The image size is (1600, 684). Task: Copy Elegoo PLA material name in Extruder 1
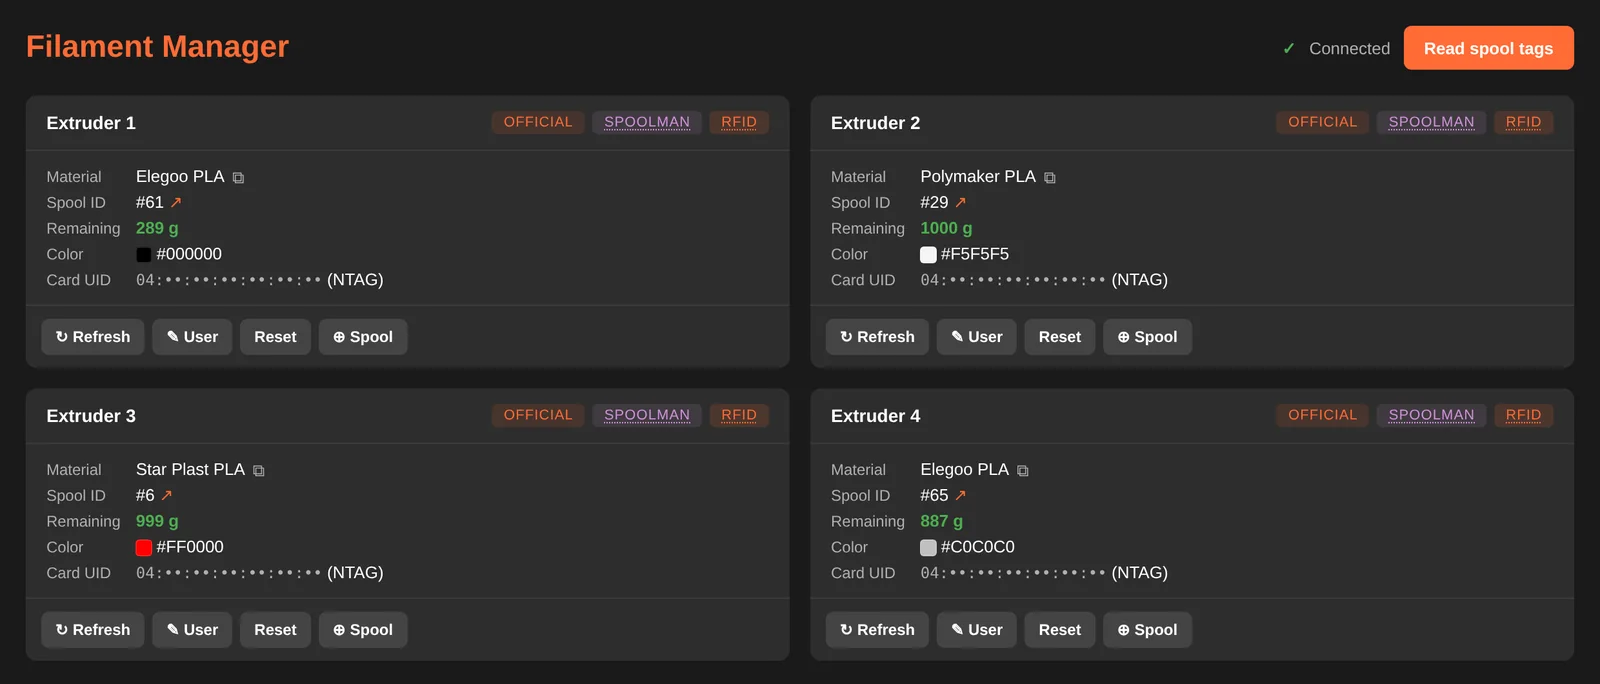coord(238,178)
